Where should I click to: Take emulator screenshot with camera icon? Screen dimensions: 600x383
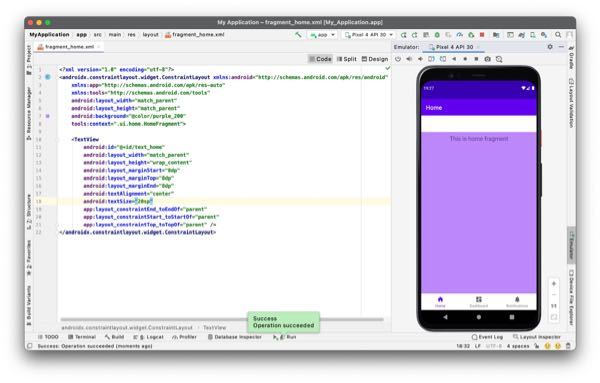tap(488, 59)
